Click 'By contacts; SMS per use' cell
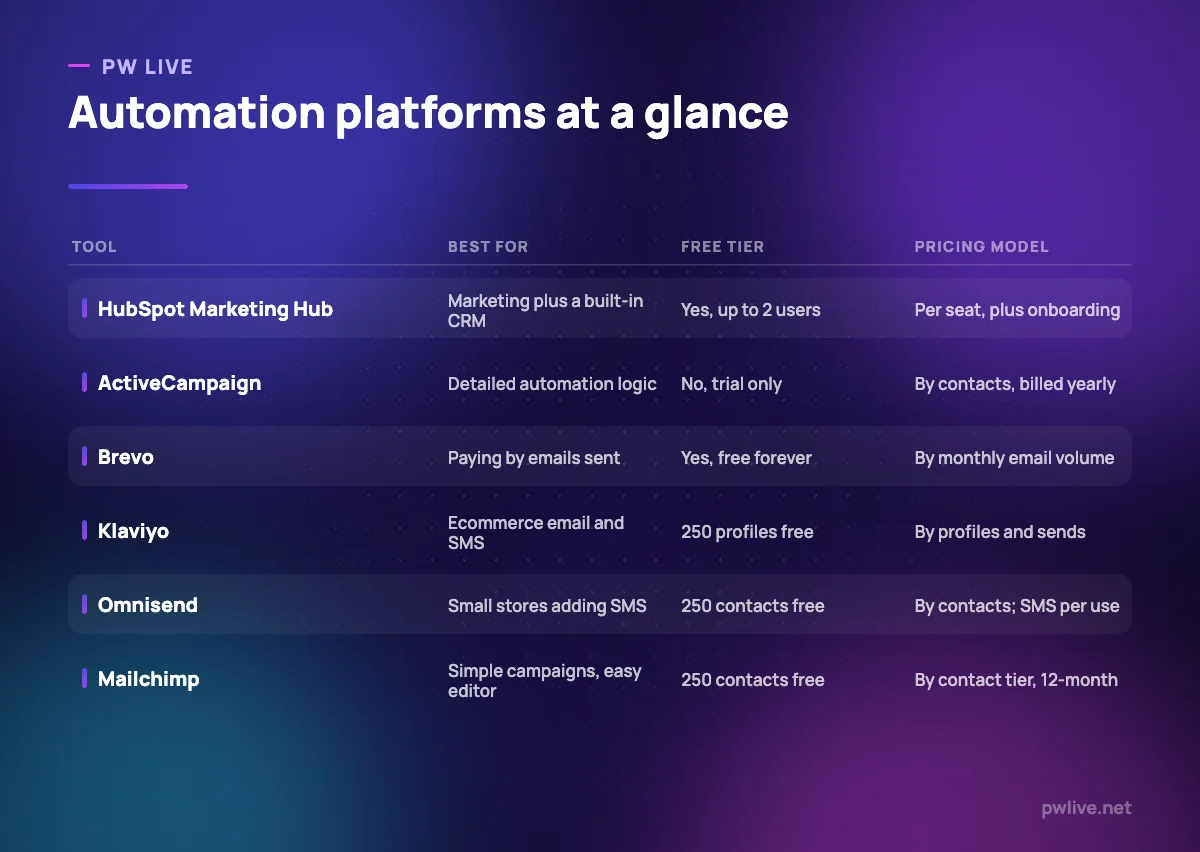 click(1017, 606)
